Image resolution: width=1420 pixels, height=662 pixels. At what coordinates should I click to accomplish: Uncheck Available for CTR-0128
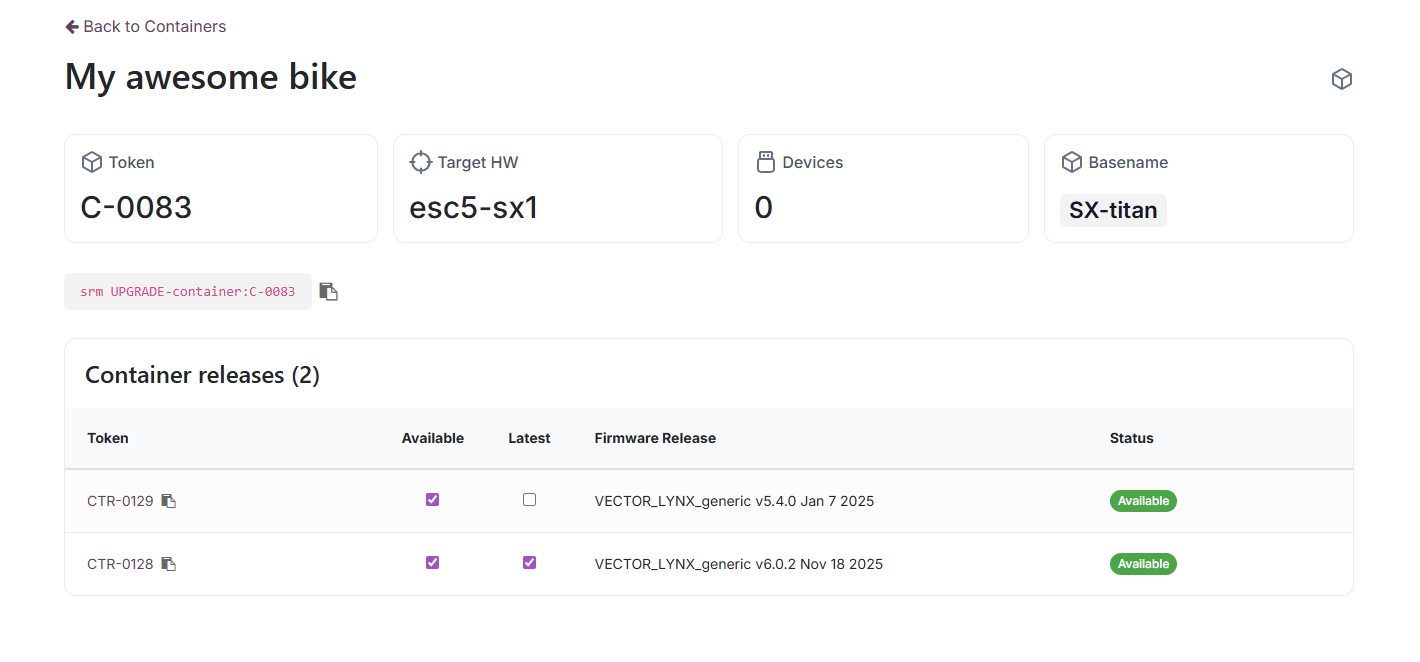(x=432, y=563)
